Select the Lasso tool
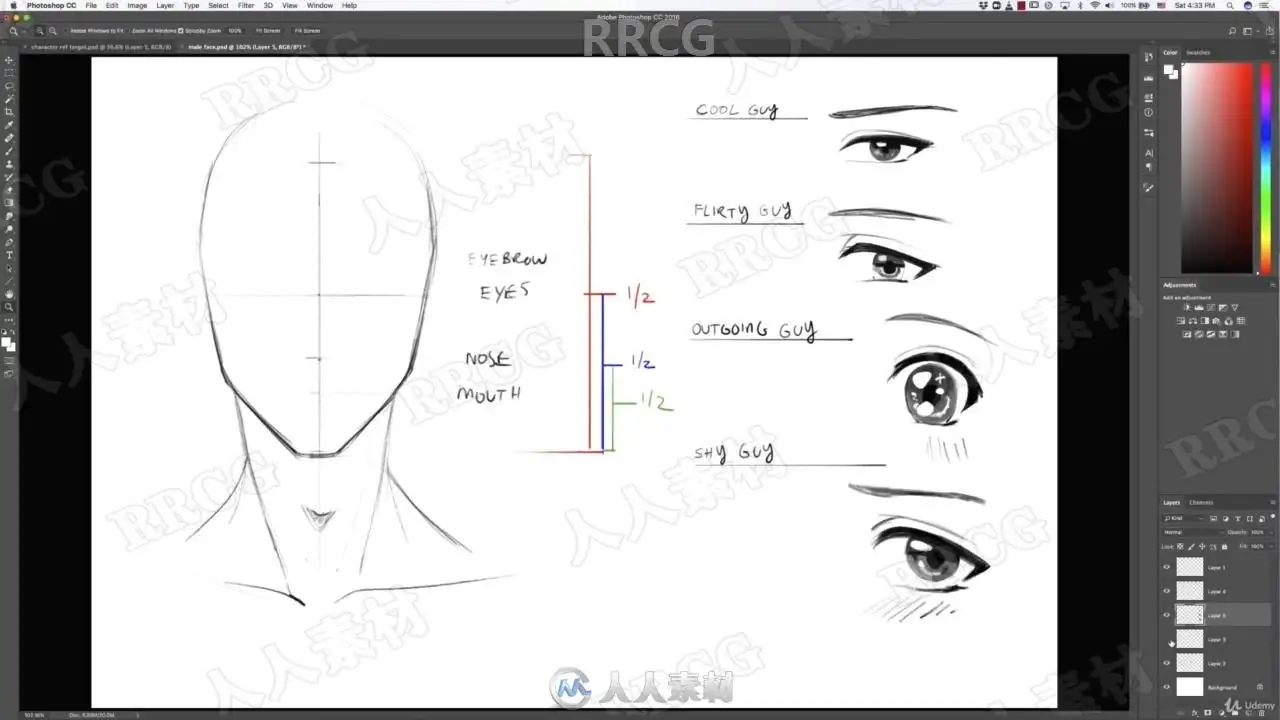This screenshot has height=720, width=1280. (9, 86)
